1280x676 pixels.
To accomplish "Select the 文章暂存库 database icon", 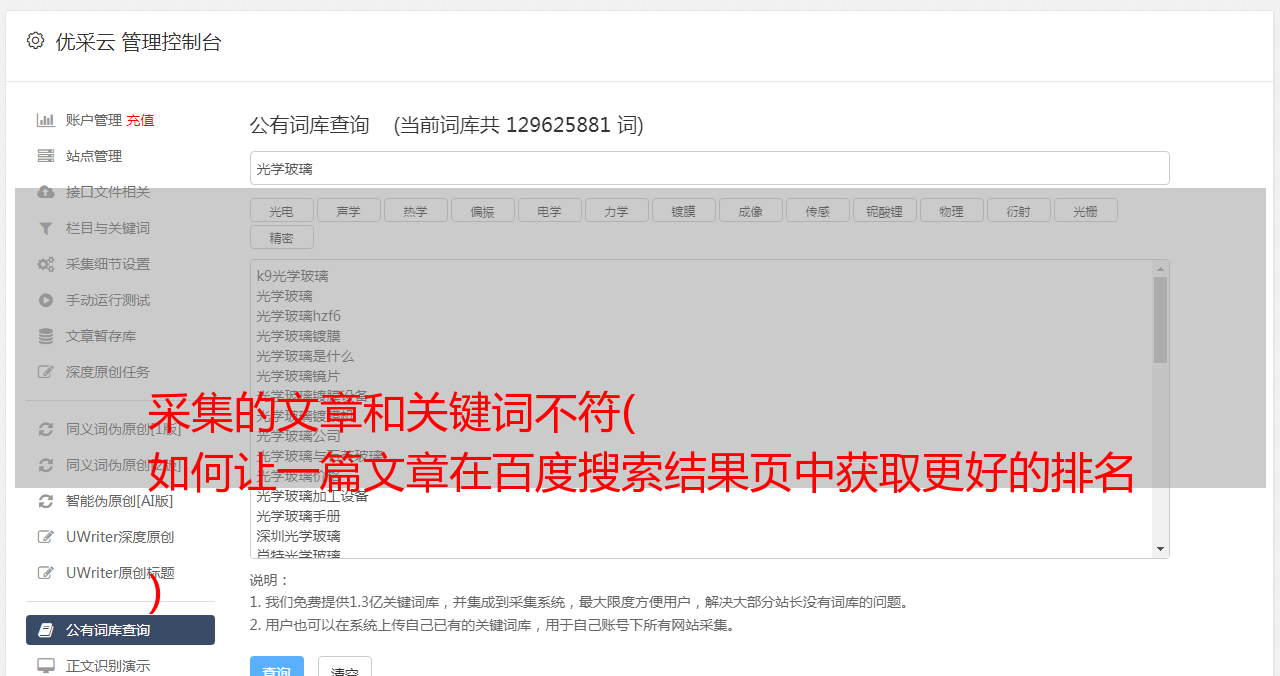I will (x=45, y=336).
